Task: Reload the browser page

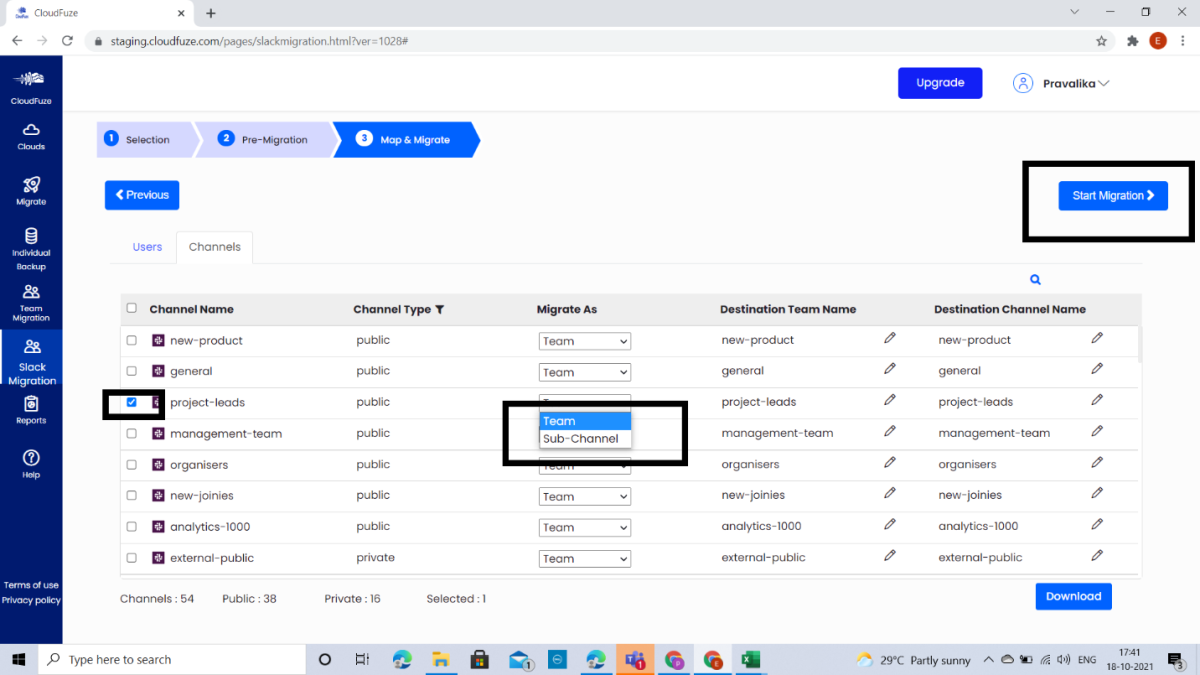Action: tap(67, 41)
